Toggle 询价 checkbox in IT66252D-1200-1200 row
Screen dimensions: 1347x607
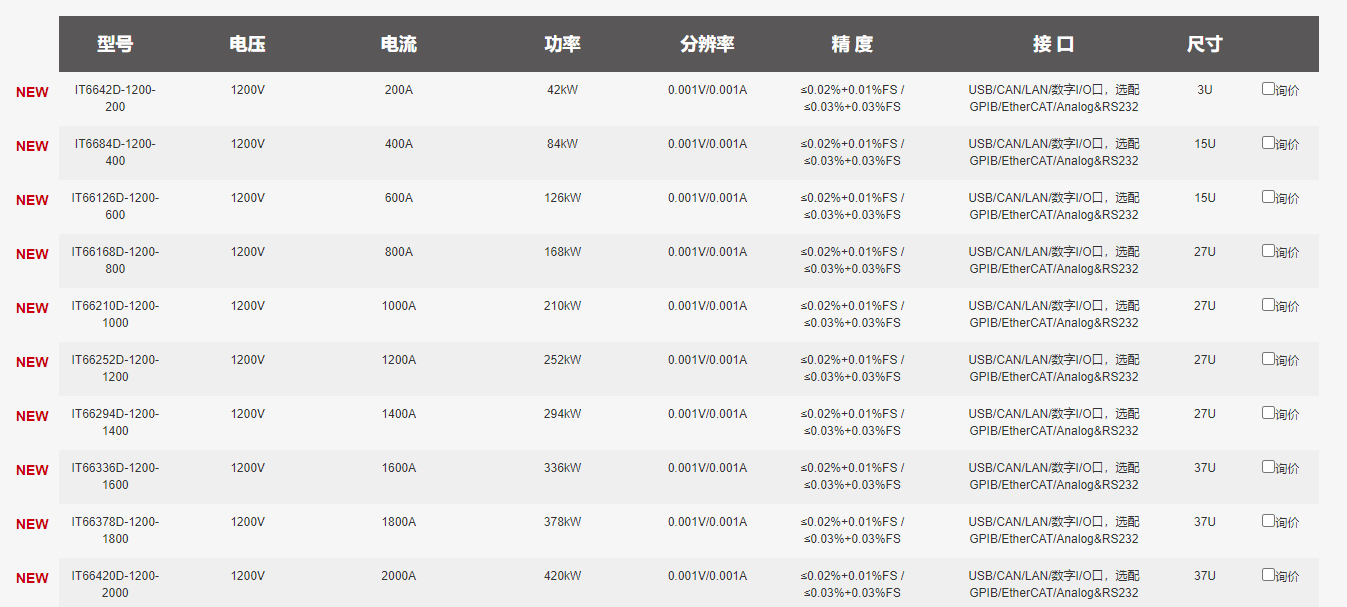point(1268,359)
